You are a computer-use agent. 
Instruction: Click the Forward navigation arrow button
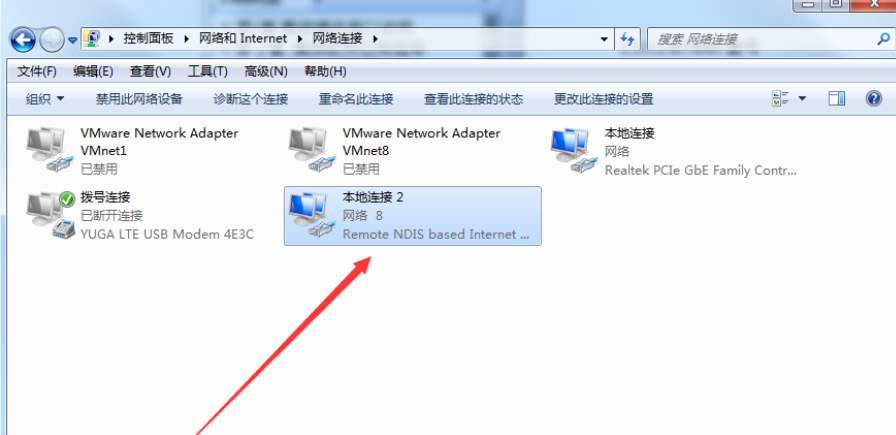point(52,39)
